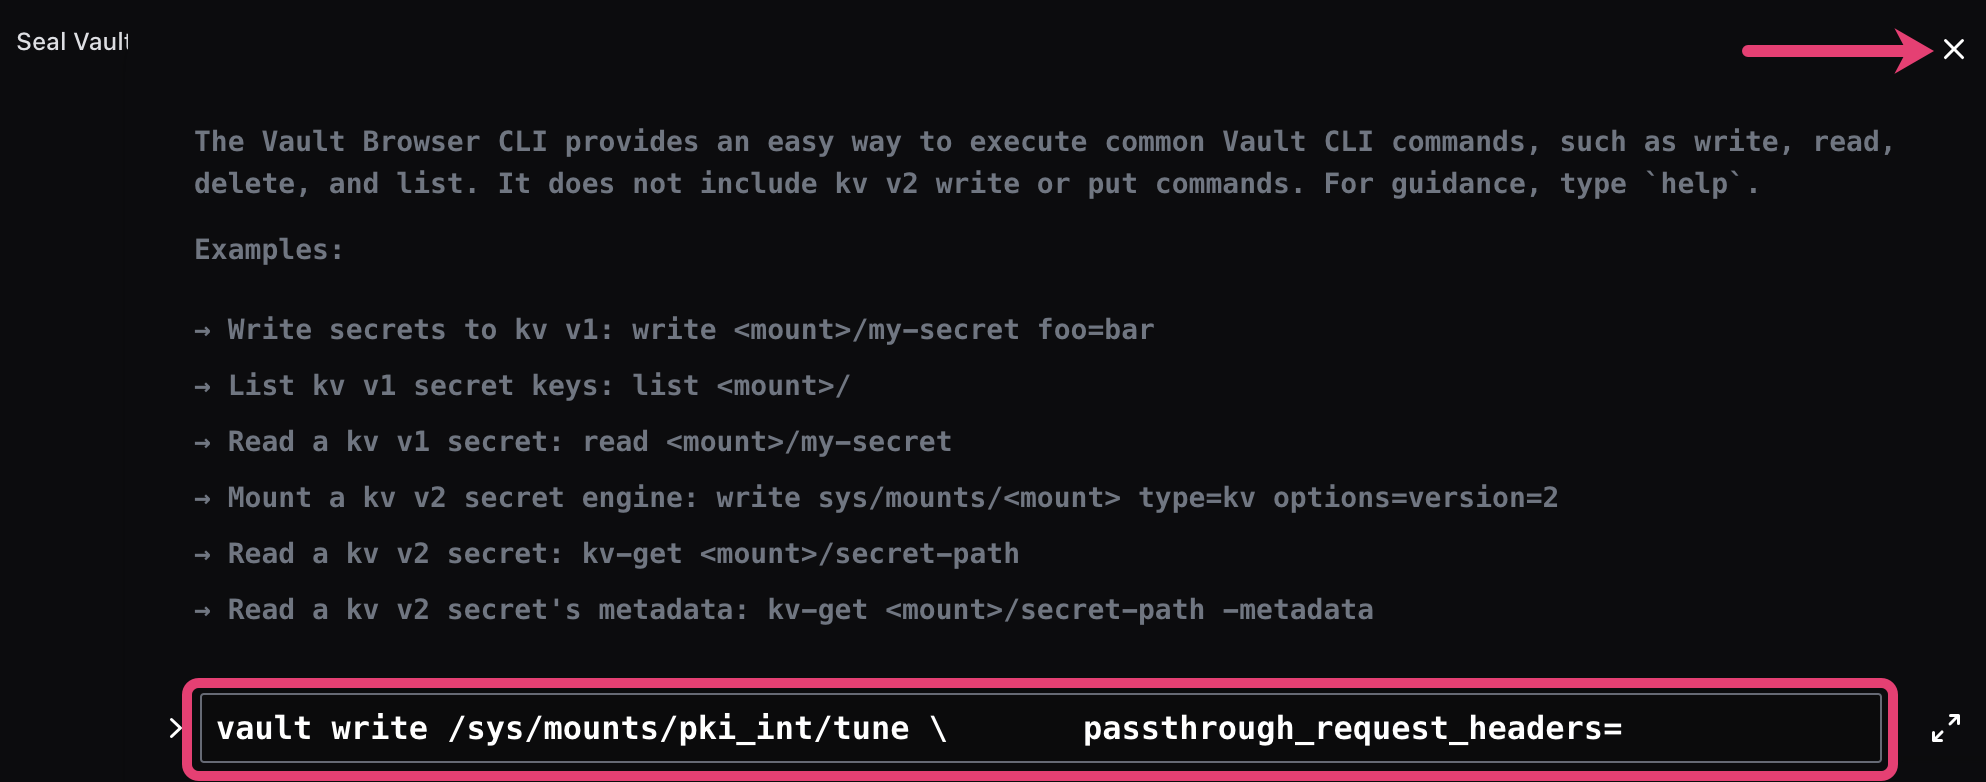Click arrow icon beside "List kv v1 secret keys"

(x=203, y=386)
